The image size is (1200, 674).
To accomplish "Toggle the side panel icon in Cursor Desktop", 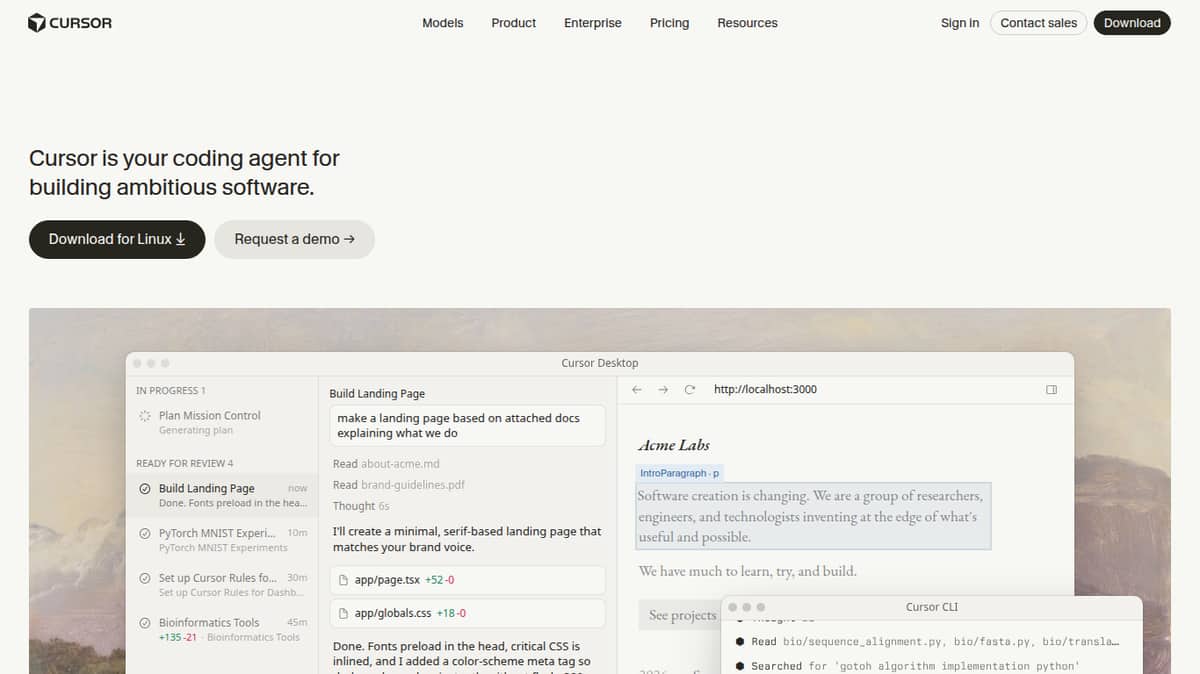I will 1051,389.
